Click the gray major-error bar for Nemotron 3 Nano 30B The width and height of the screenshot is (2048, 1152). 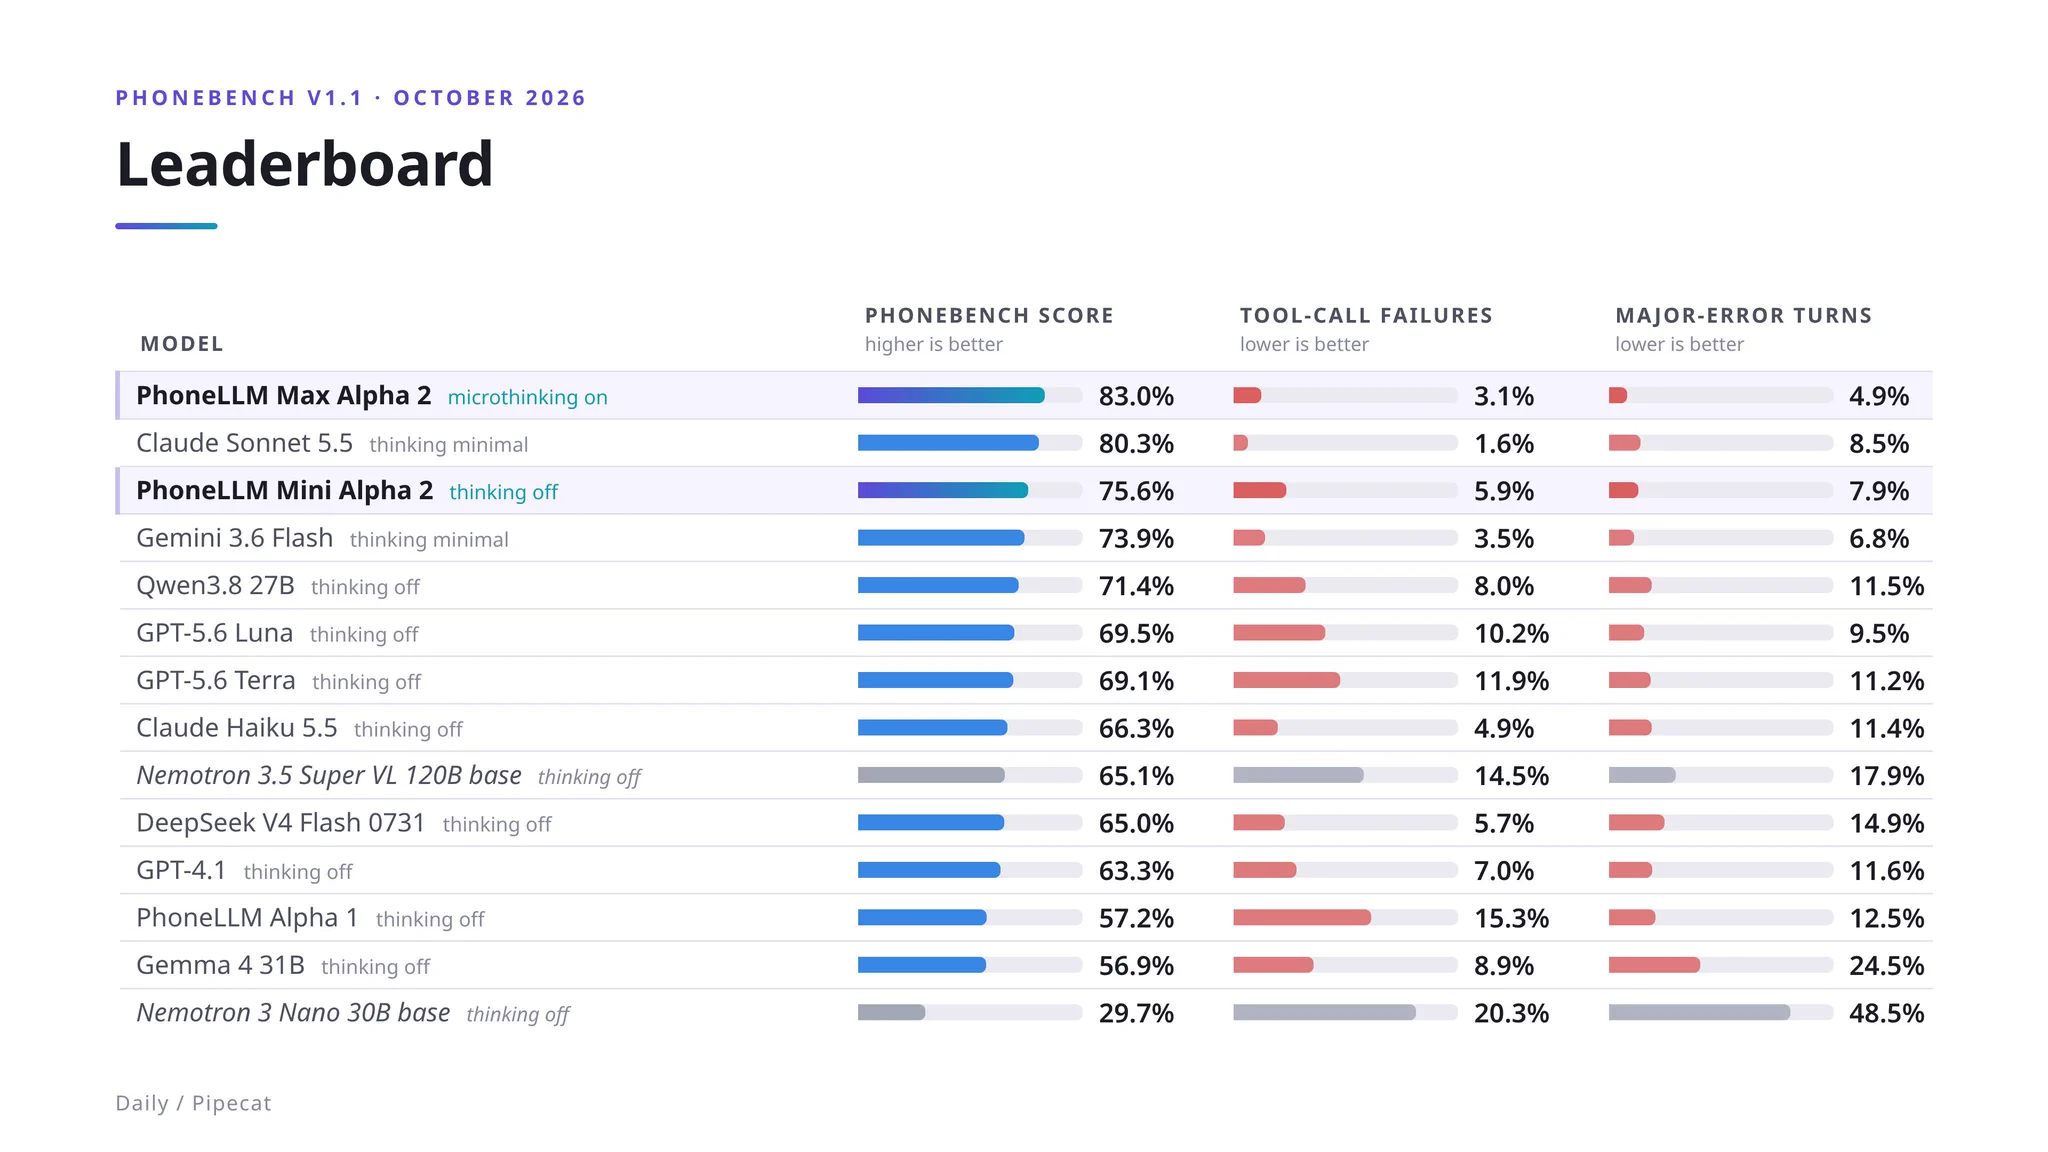click(1699, 1013)
